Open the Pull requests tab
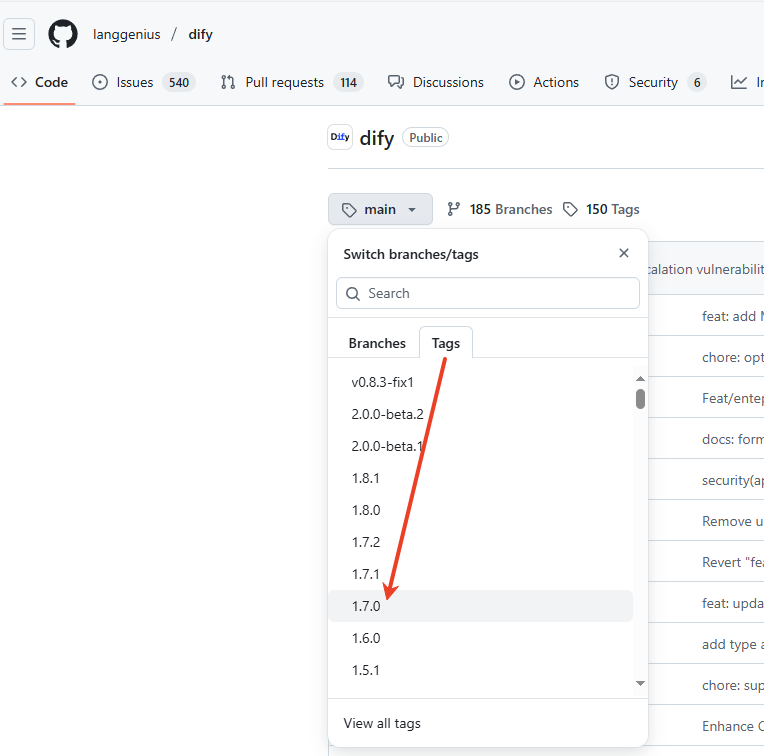This screenshot has height=756, width=764. (291, 82)
